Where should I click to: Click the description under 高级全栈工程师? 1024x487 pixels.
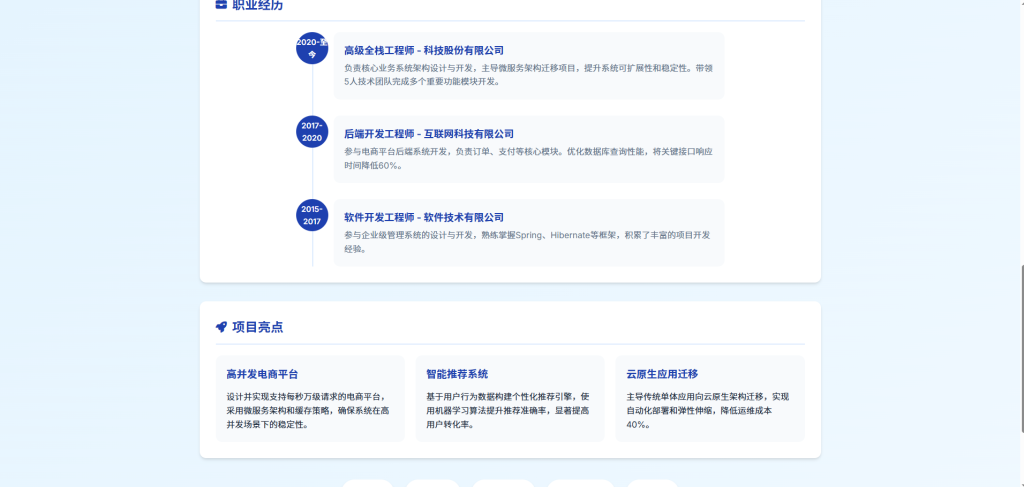pos(528,75)
